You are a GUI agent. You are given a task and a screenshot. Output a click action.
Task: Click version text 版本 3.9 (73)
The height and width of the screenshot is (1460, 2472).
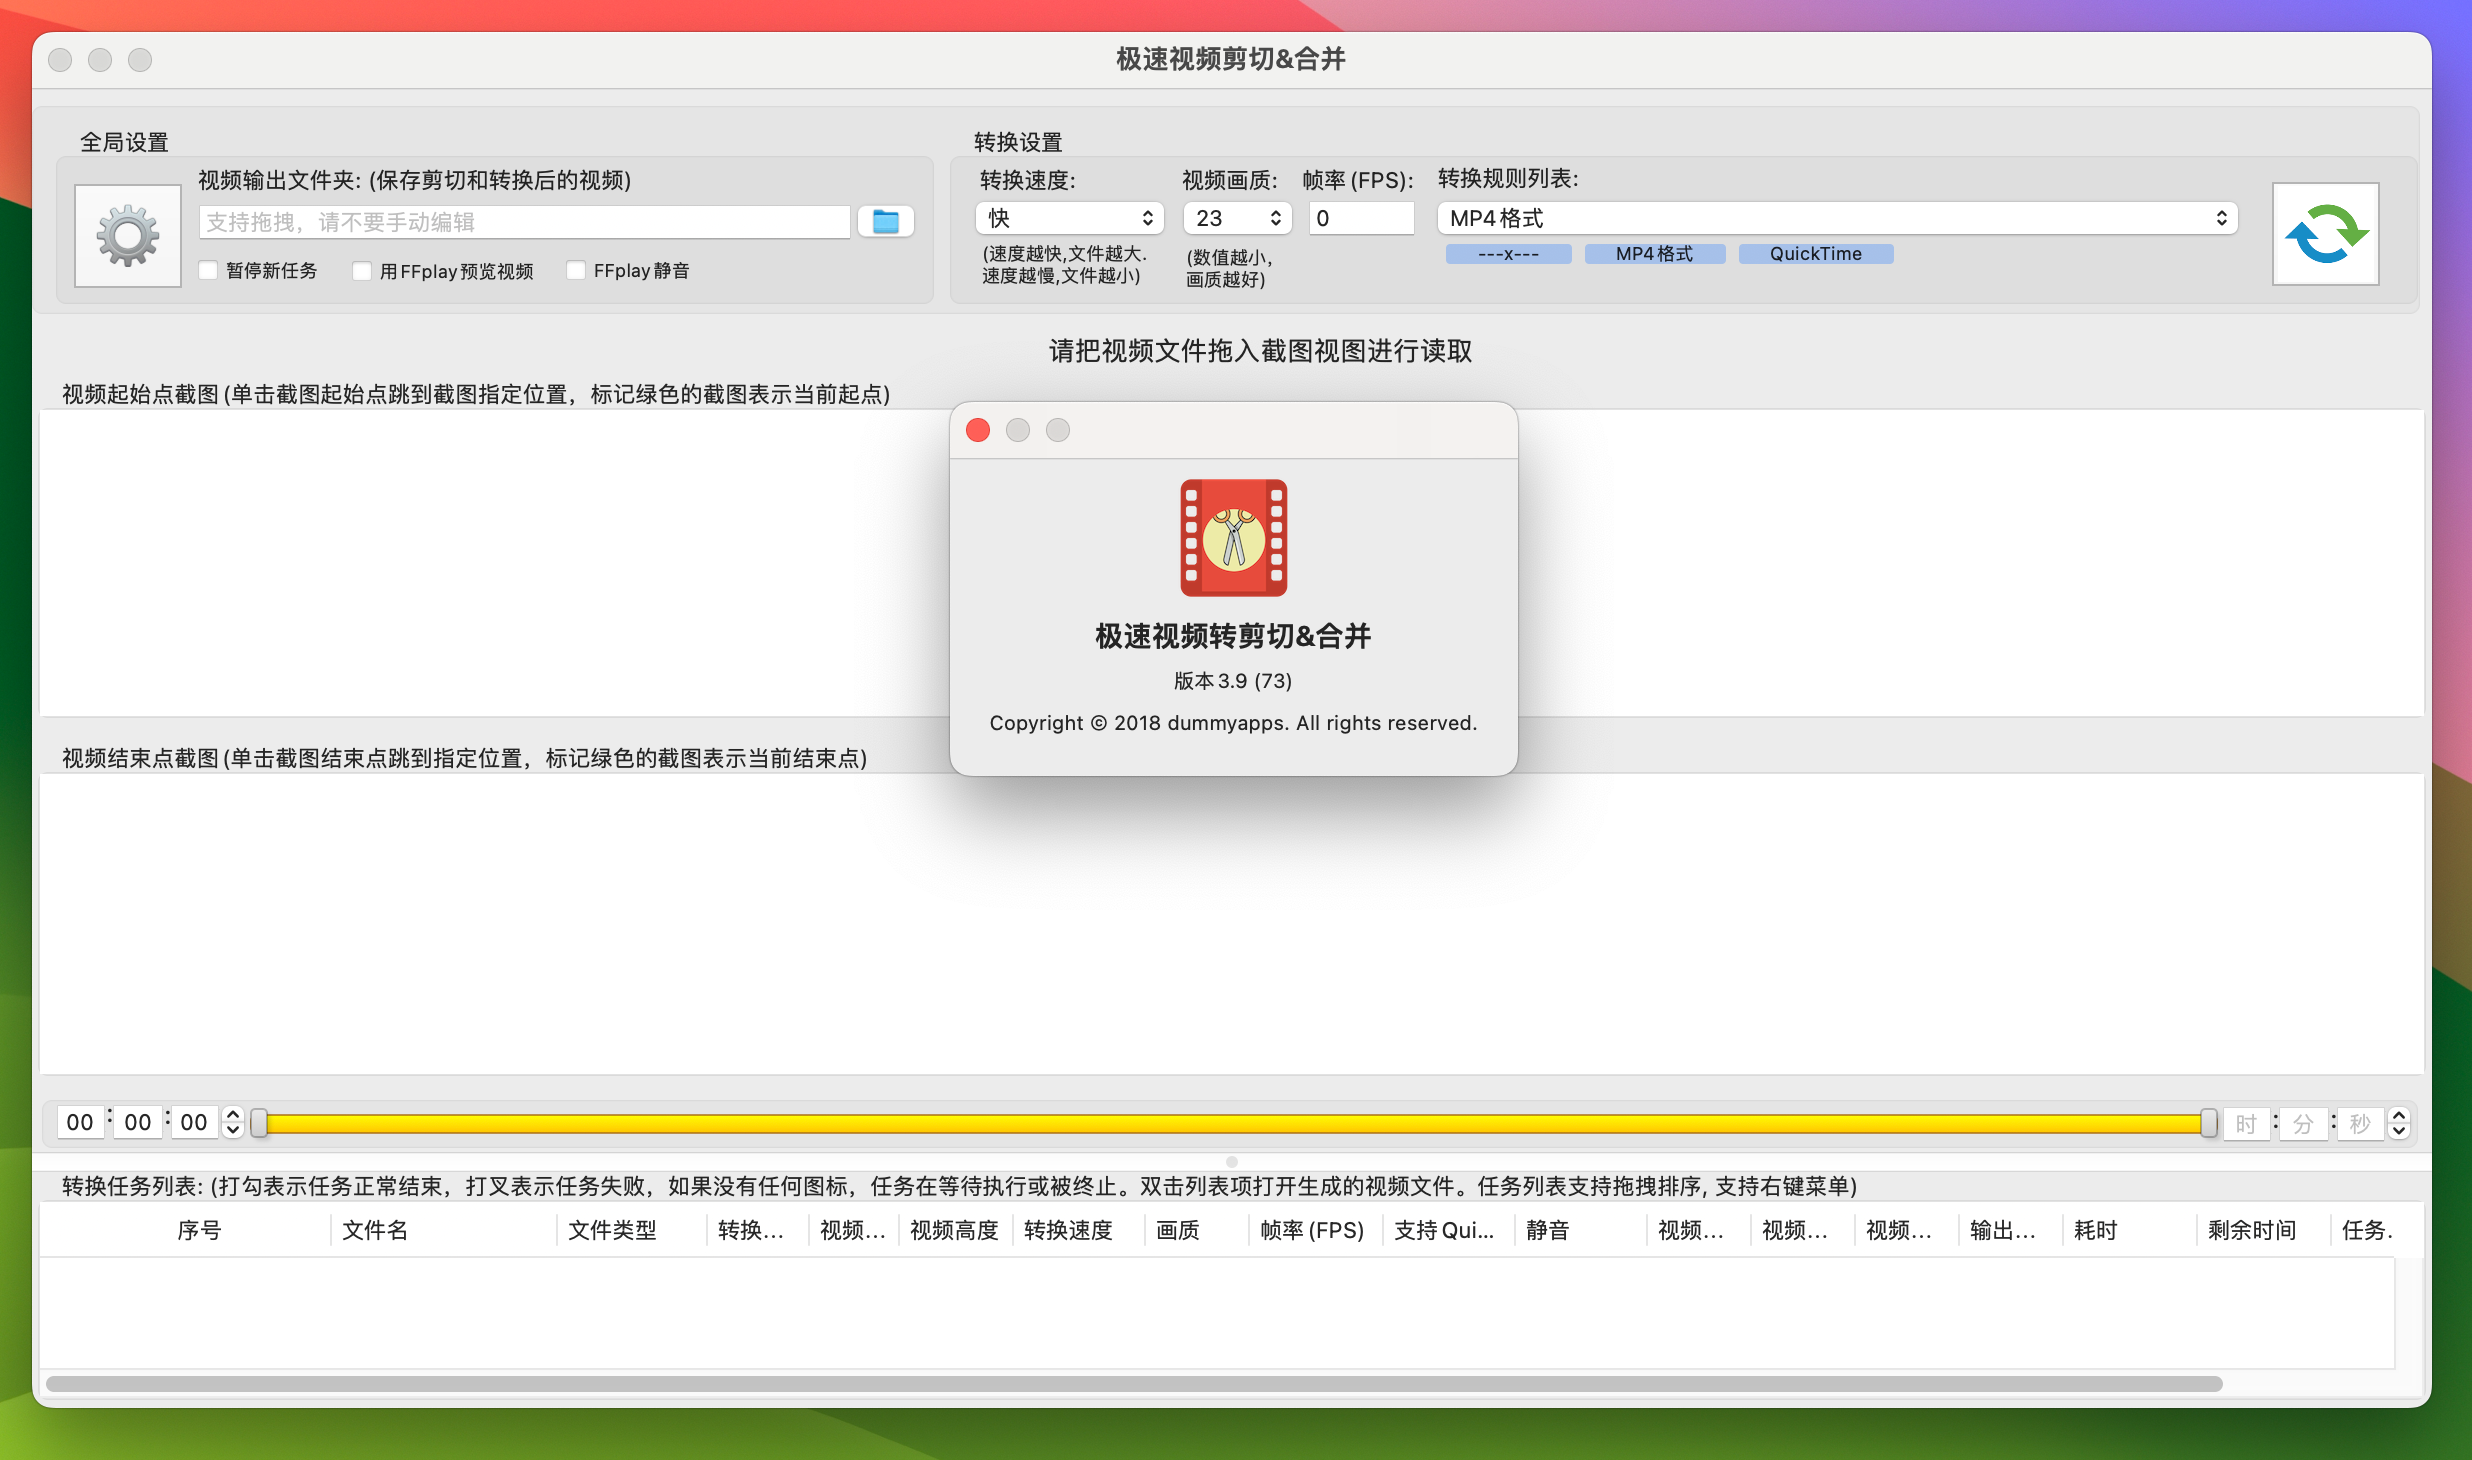pyautogui.click(x=1233, y=681)
